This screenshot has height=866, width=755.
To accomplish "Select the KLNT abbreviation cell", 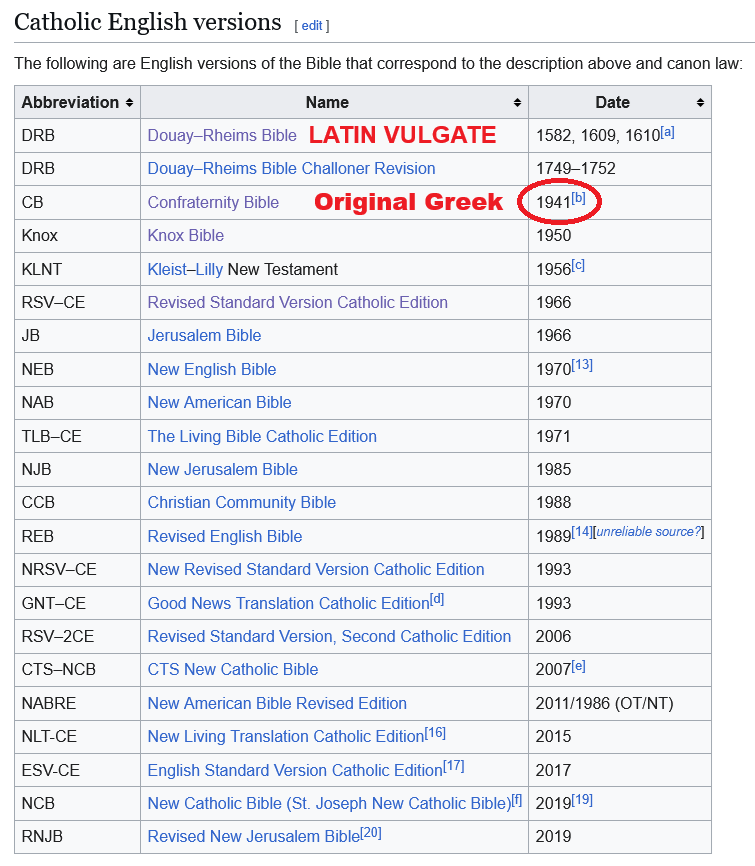I will [x=77, y=269].
